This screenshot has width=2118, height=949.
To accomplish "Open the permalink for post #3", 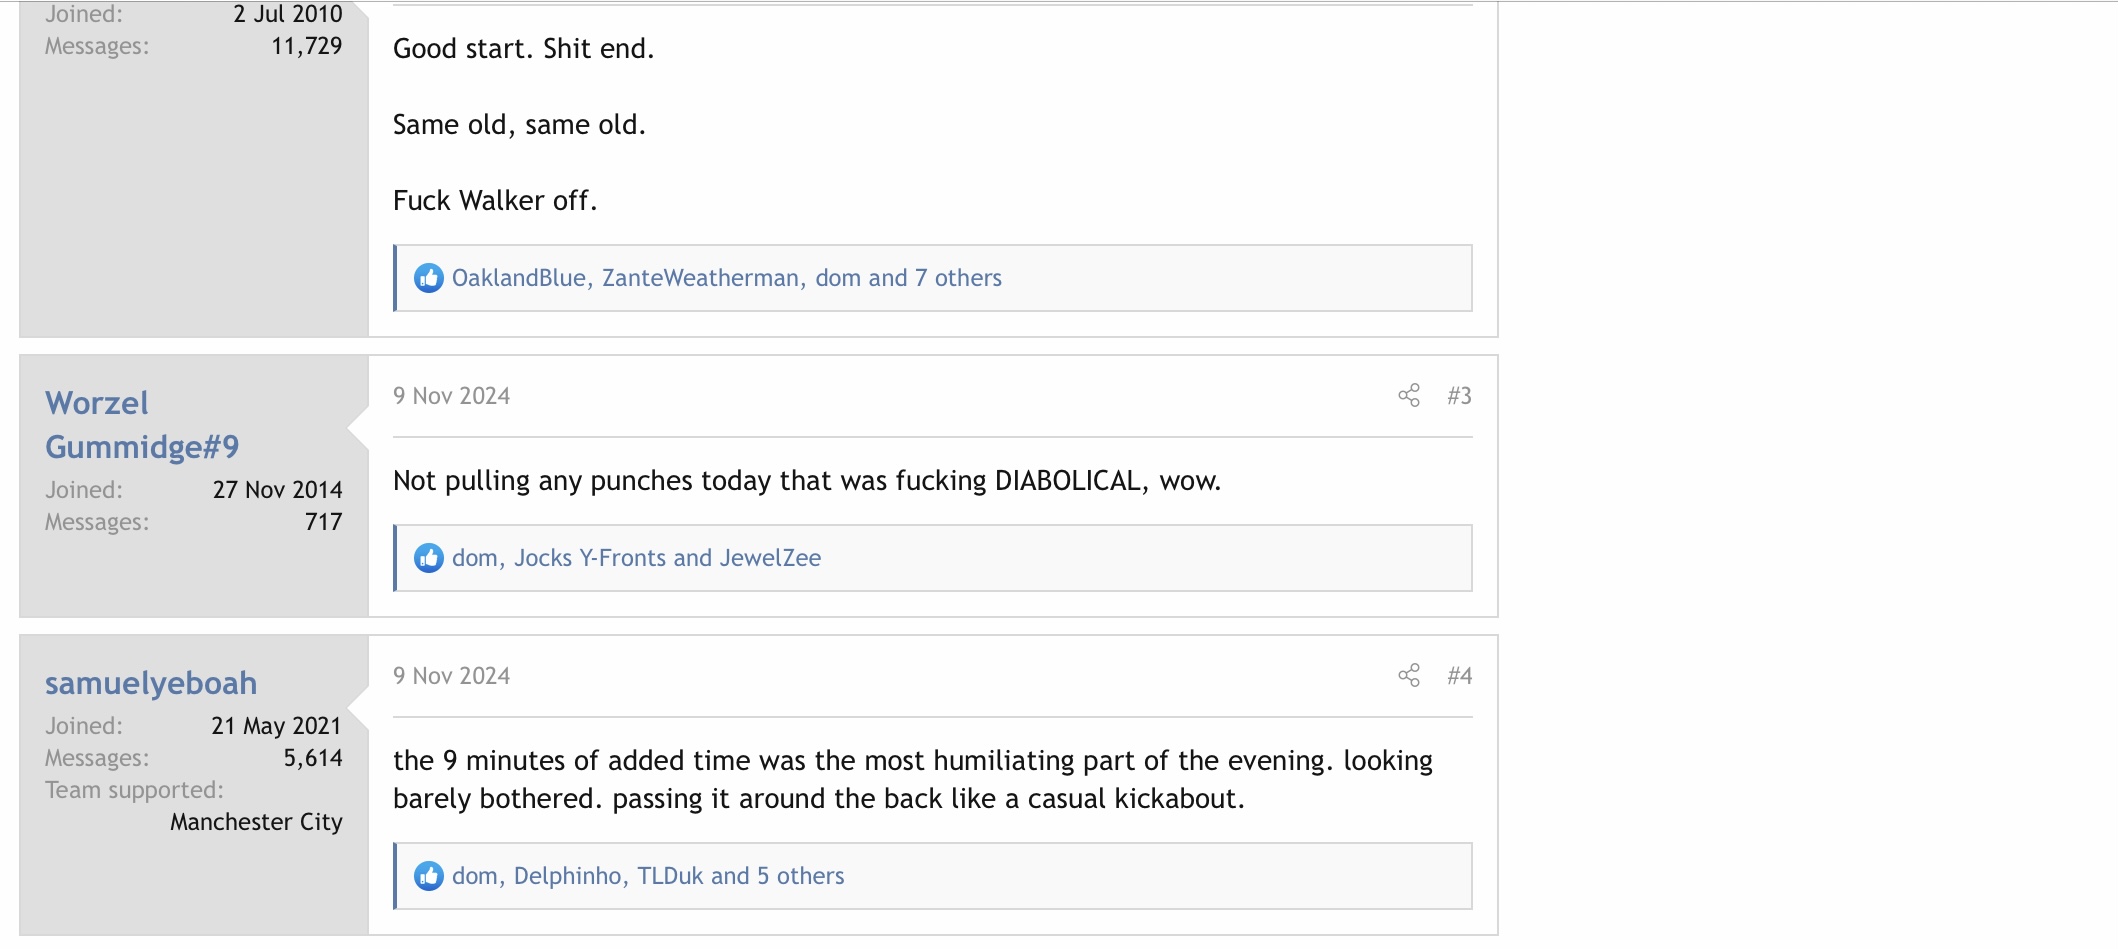I will tap(1459, 396).
